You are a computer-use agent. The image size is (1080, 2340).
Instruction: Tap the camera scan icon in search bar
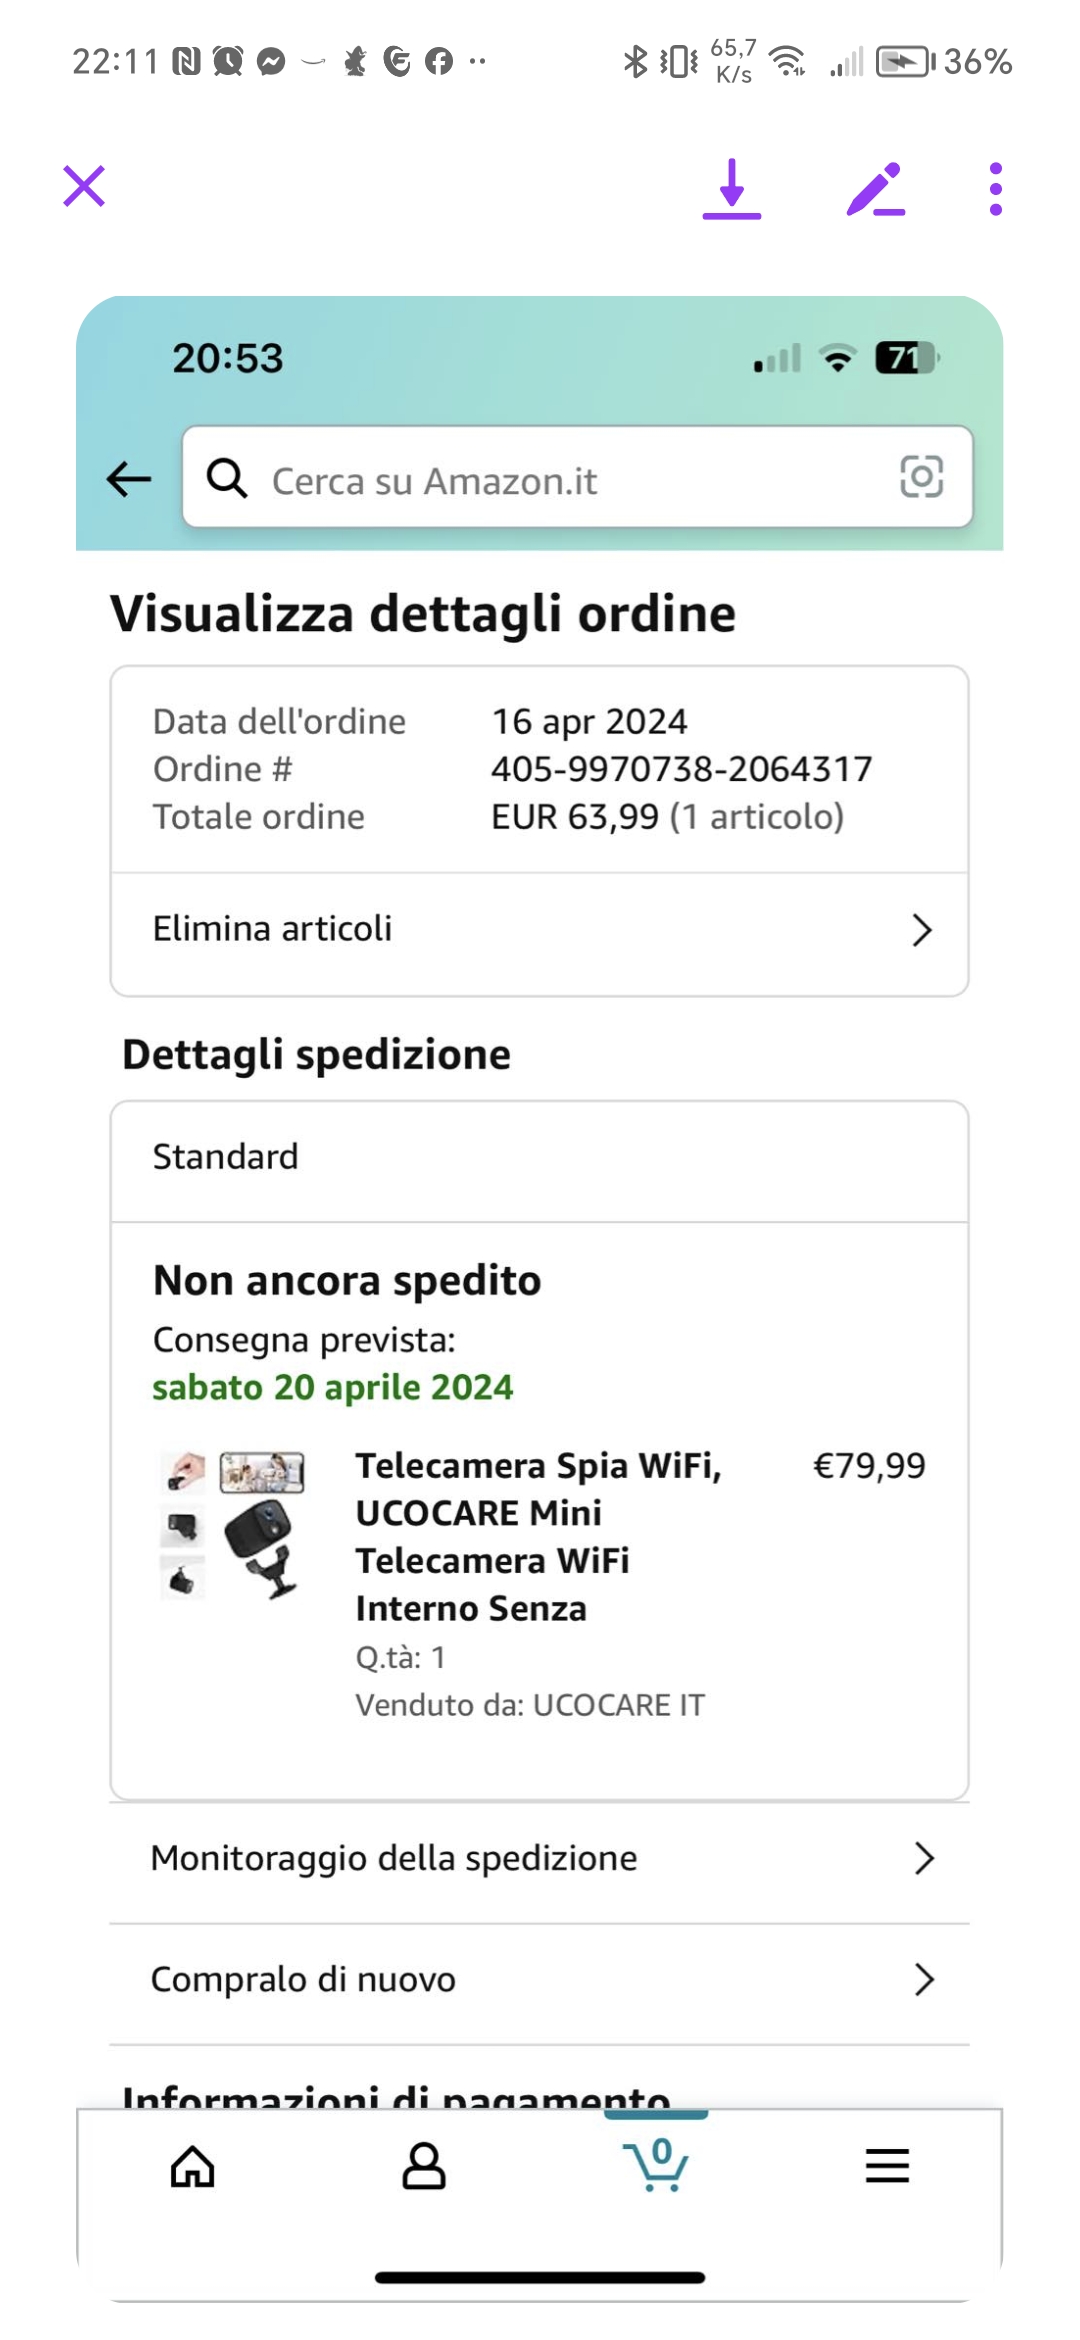921,477
